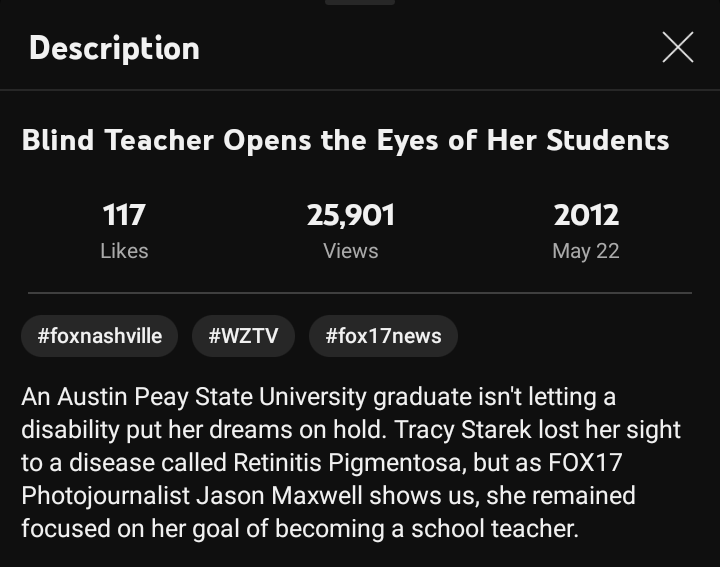
Task: Tap the drag handle above the panel
Action: click(x=360, y=2)
